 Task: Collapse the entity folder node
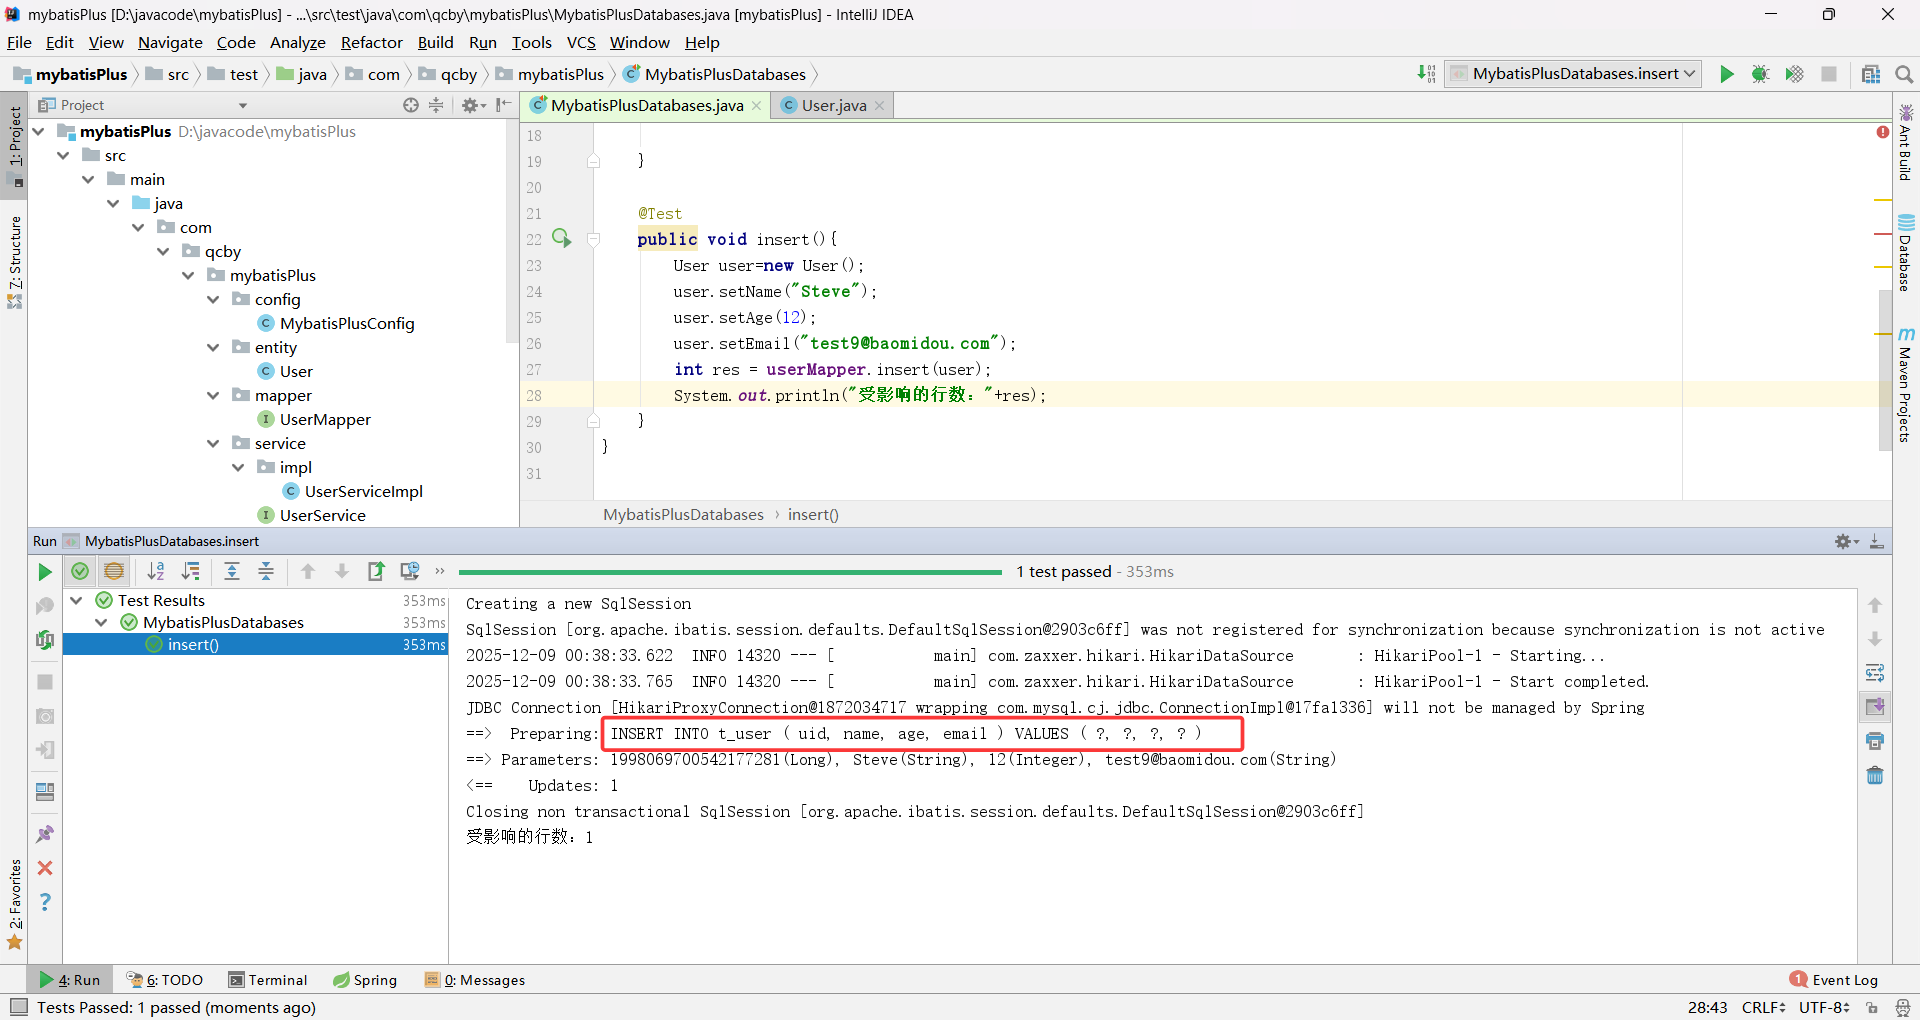pyautogui.click(x=213, y=347)
